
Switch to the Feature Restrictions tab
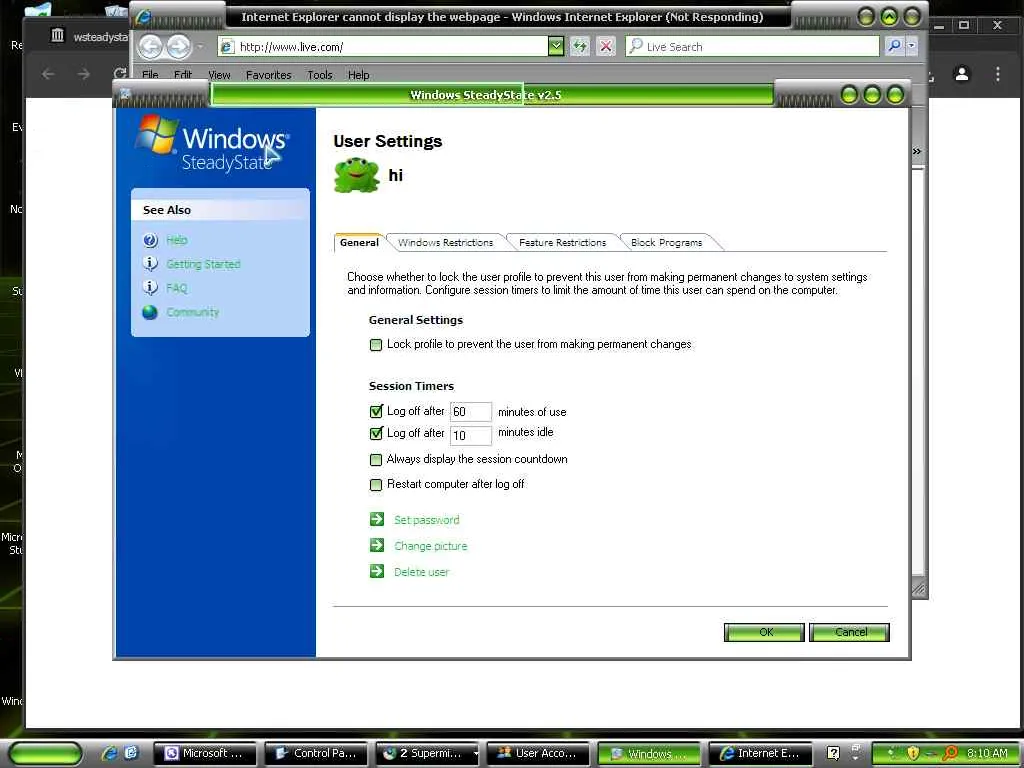562,242
